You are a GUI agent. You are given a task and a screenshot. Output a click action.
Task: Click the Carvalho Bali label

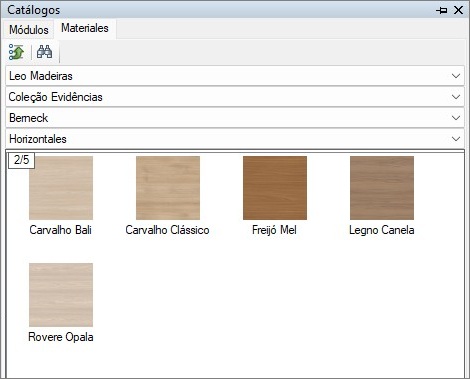tap(61, 230)
